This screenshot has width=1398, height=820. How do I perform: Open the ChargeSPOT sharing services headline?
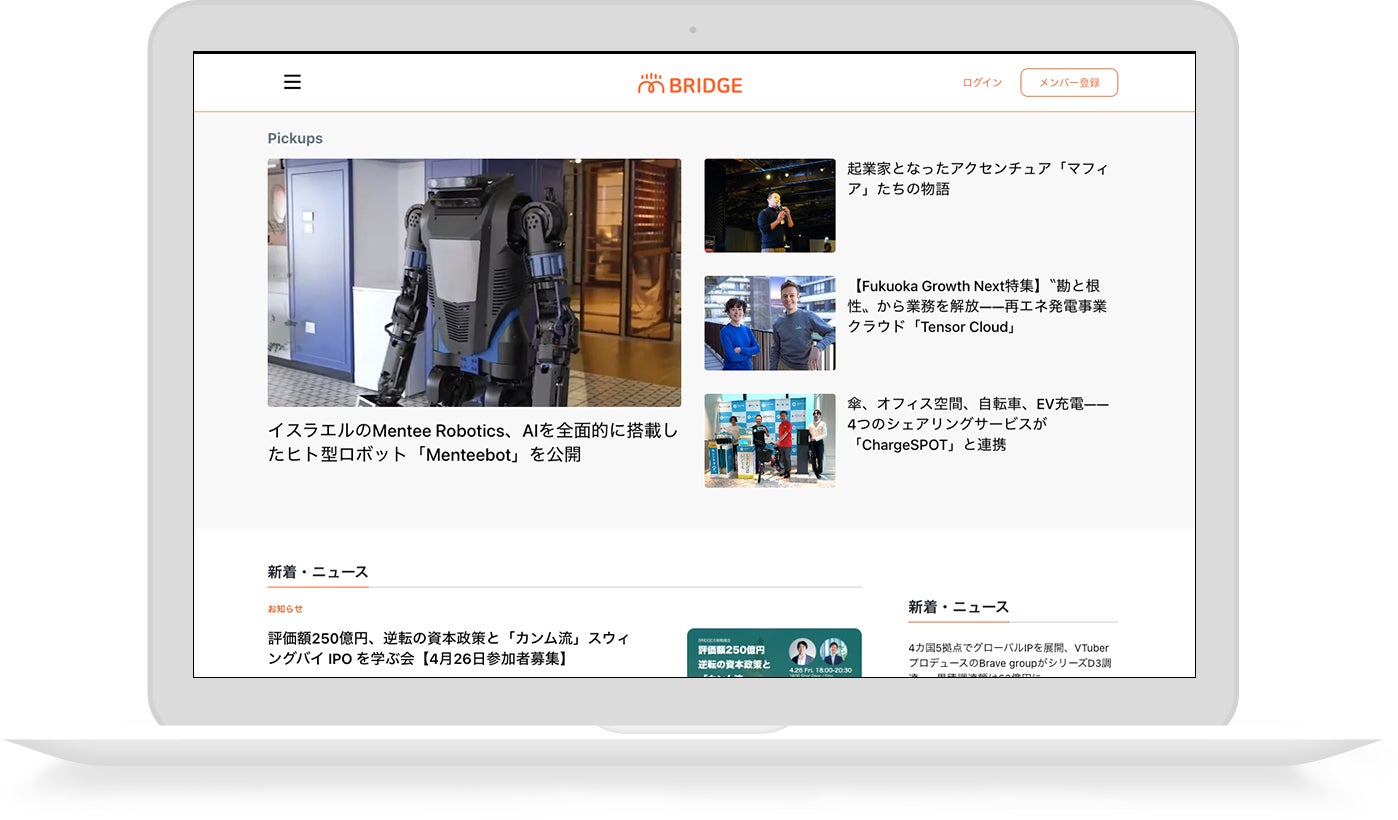(978, 424)
